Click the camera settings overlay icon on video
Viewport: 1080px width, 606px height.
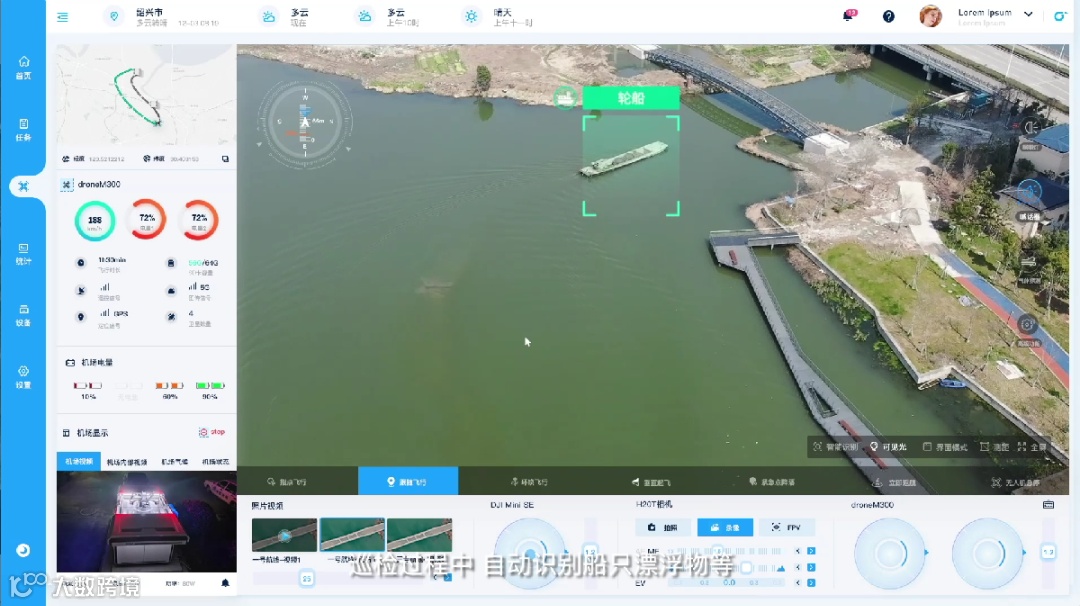coord(1027,324)
